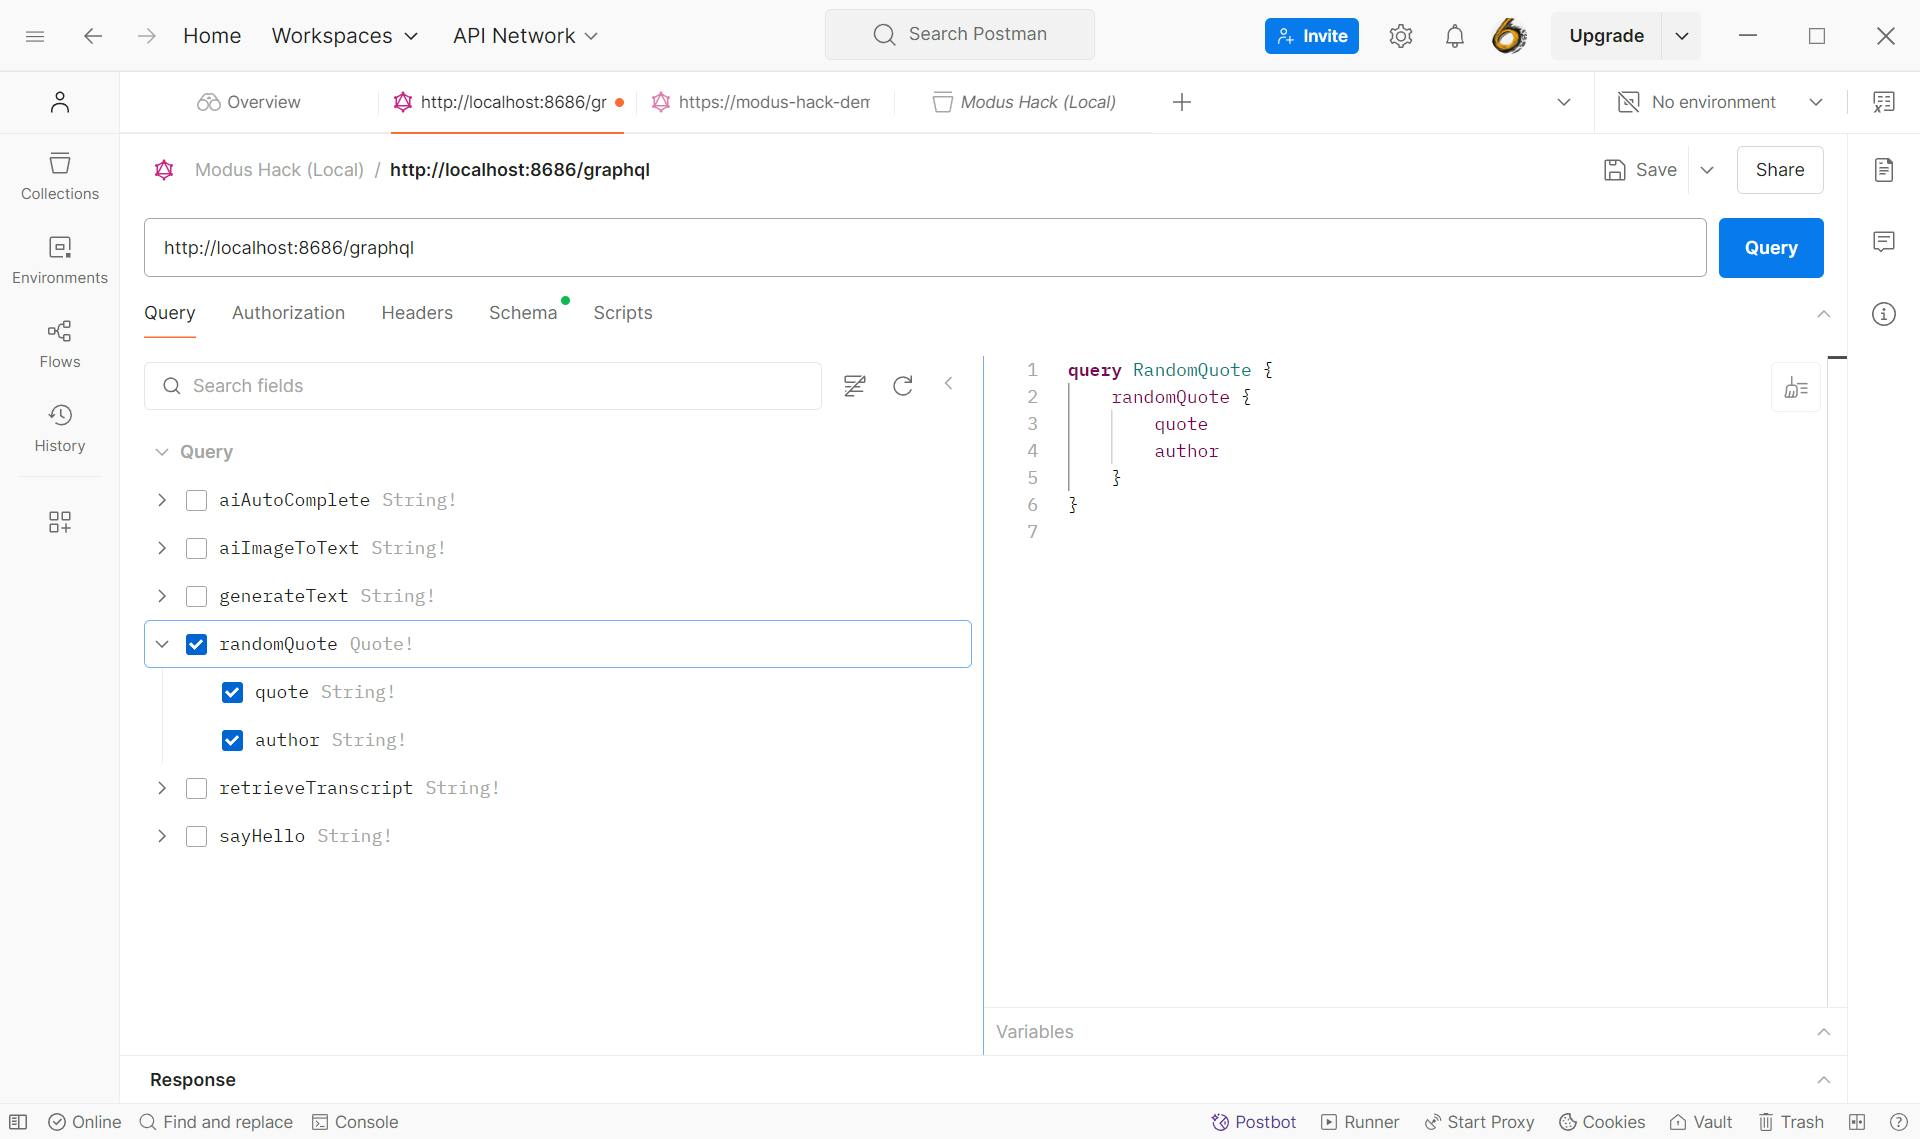1920x1139 pixels.
Task: Click the GraphQL URL input field
Action: pyautogui.click(x=925, y=248)
